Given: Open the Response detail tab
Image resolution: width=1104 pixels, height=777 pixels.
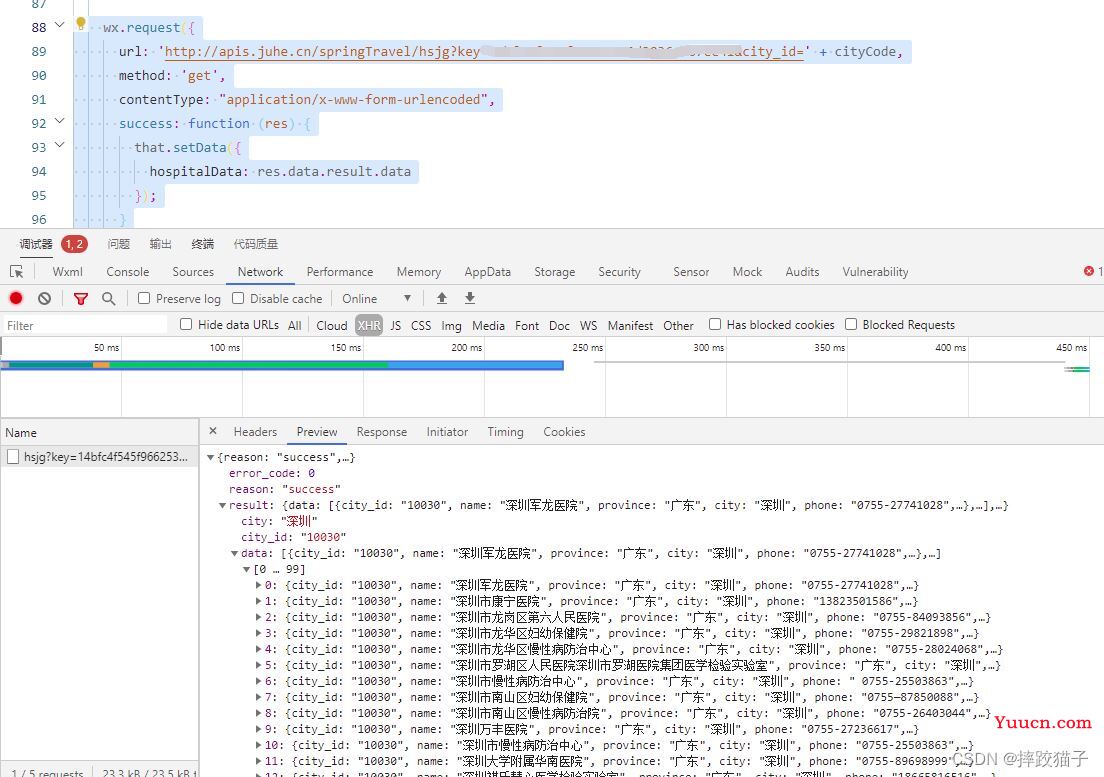Looking at the screenshot, I should tap(382, 431).
